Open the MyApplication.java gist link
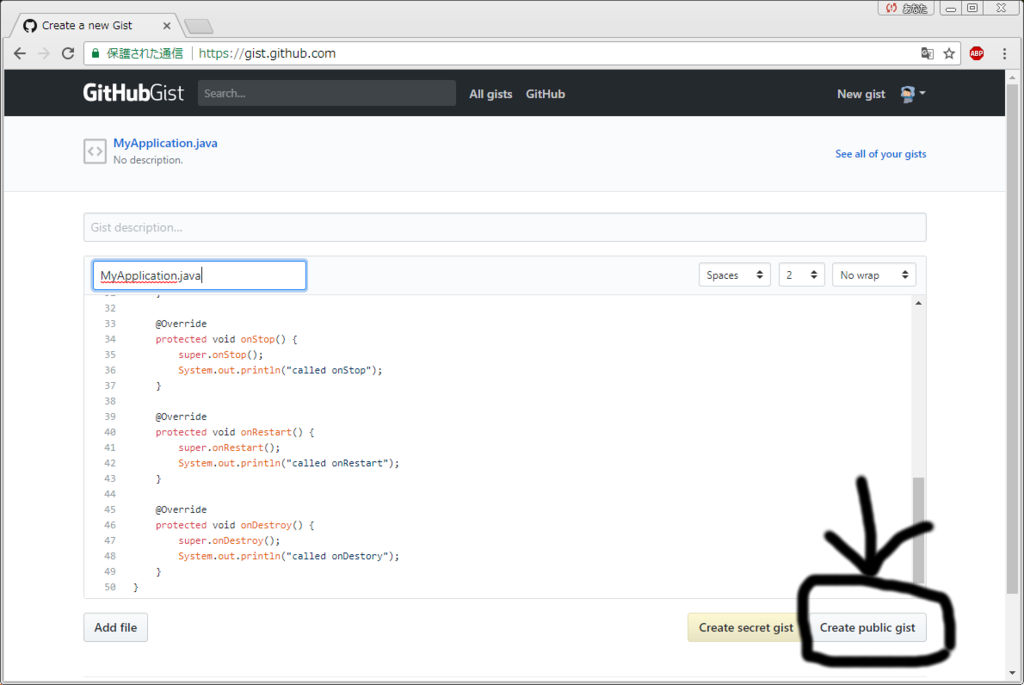Screen dimensions: 1024x685 tap(165, 143)
